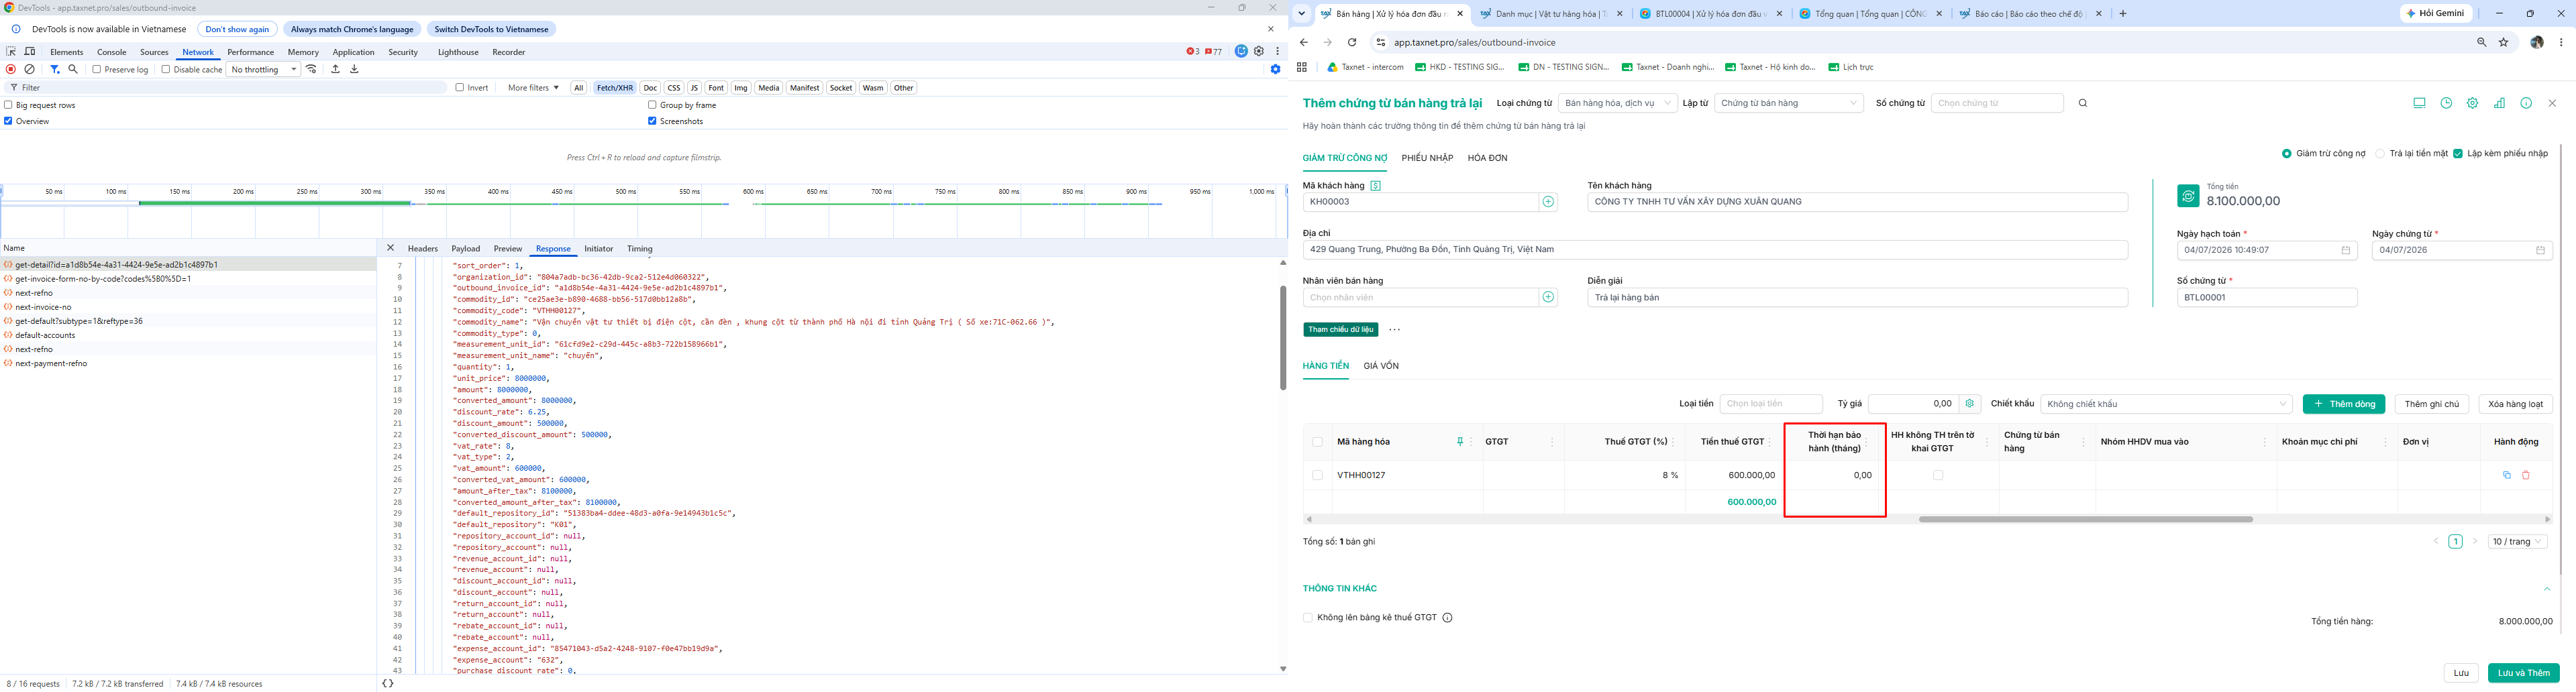The height and width of the screenshot is (692, 2576).
Task: Click the Export HAR download icon
Action: coord(354,69)
